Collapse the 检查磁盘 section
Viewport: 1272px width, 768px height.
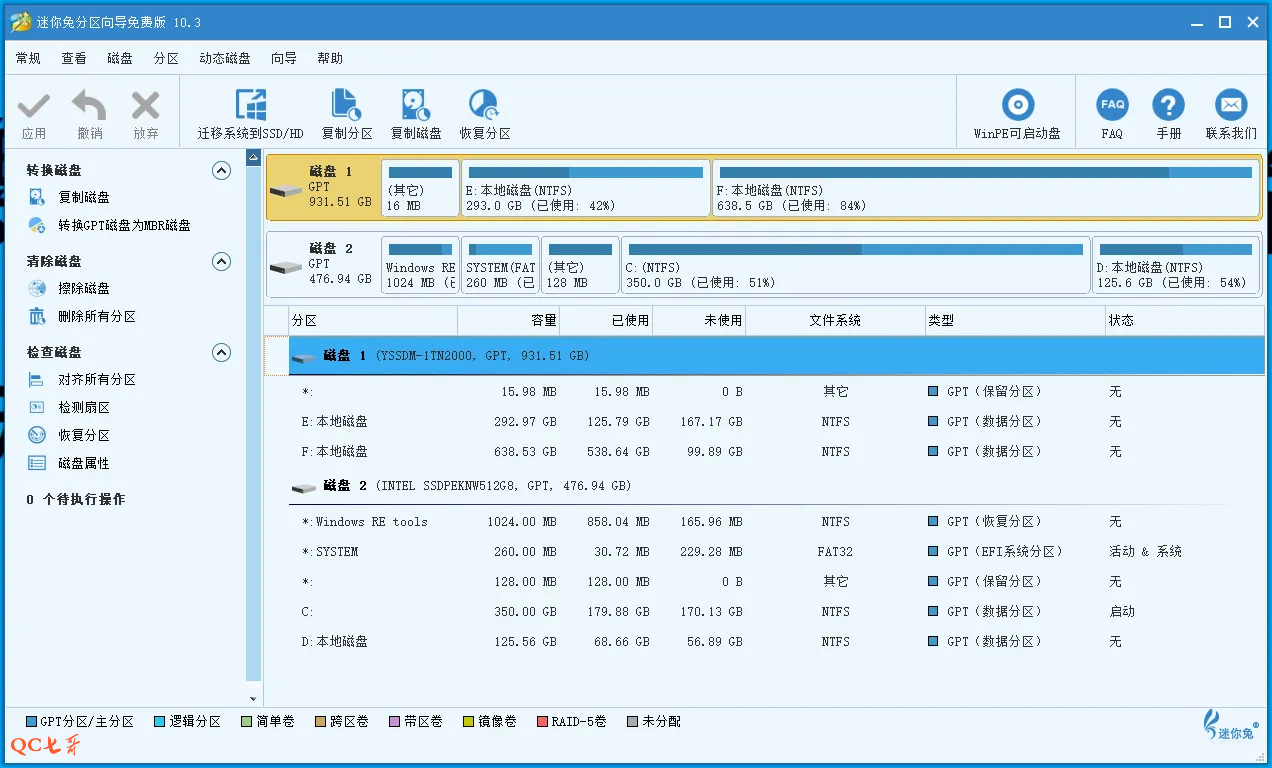point(222,353)
